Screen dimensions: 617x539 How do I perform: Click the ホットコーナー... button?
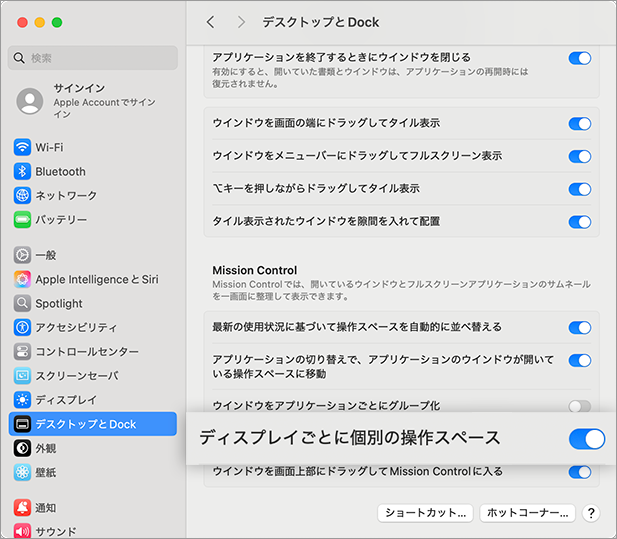click(527, 513)
